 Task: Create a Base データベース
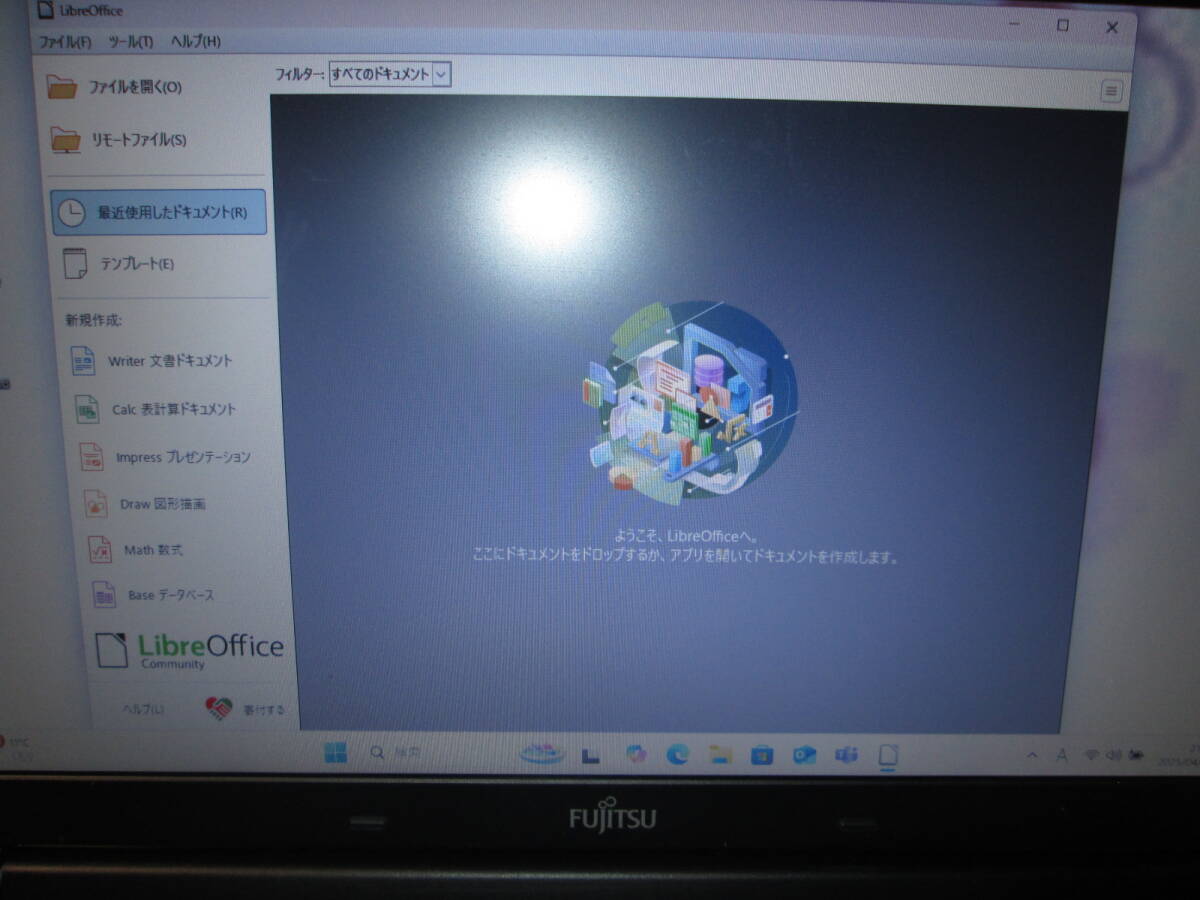[153, 595]
